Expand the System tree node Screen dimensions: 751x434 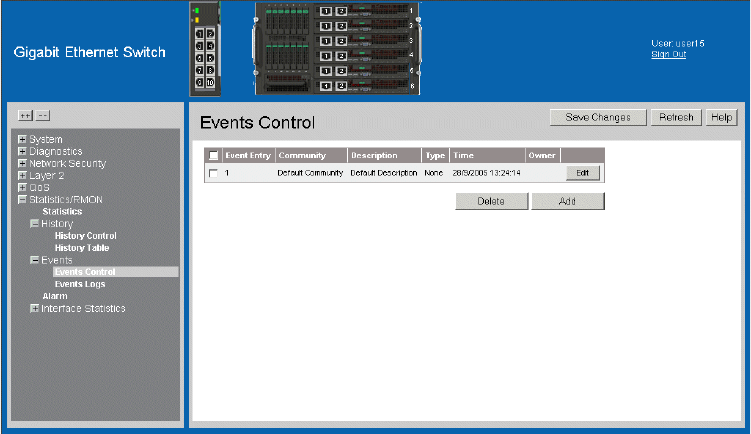click(22, 139)
